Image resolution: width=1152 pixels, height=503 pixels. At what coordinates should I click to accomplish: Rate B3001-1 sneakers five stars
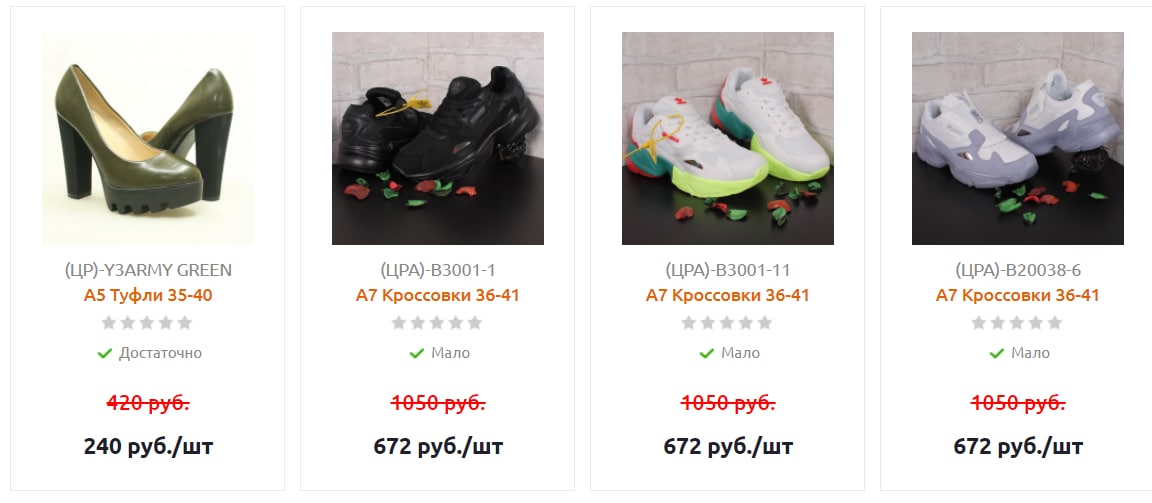point(475,322)
